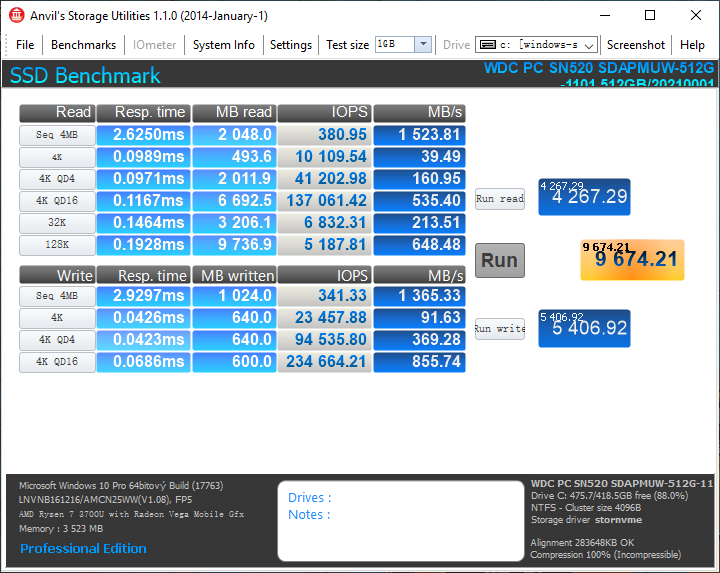Click the Run read button

(499, 199)
